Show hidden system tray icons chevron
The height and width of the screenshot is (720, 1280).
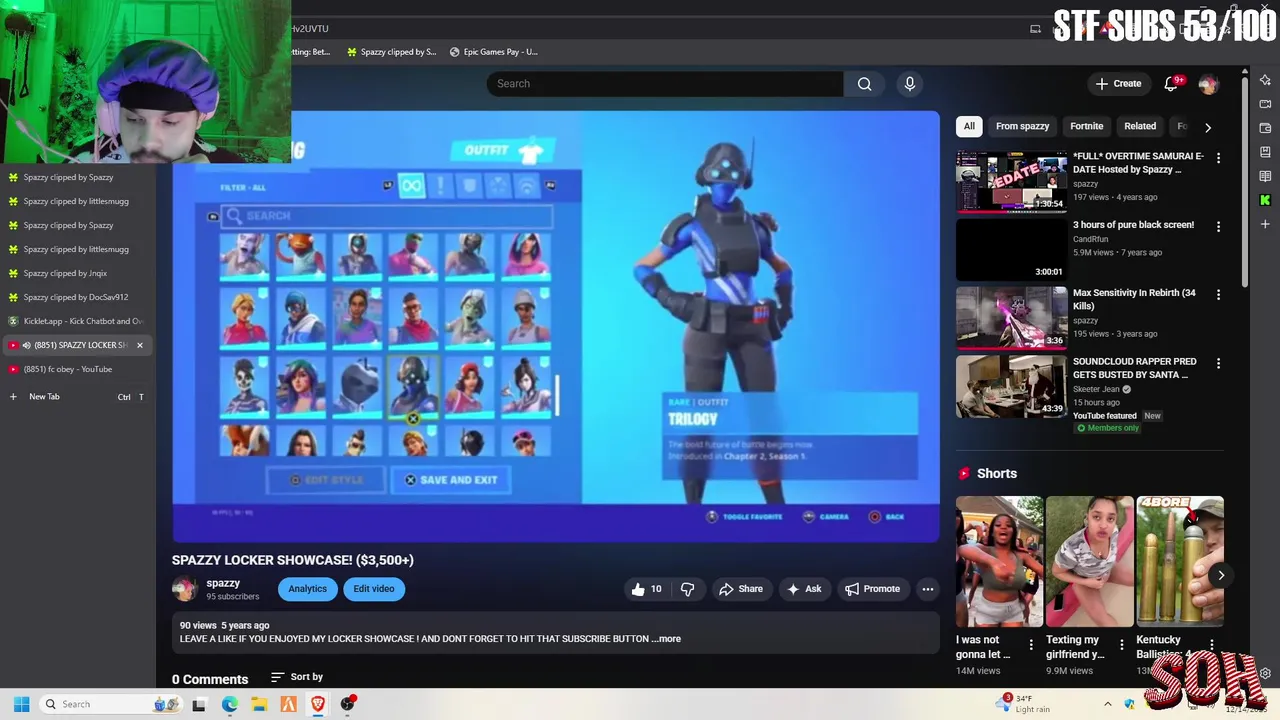click(1107, 704)
